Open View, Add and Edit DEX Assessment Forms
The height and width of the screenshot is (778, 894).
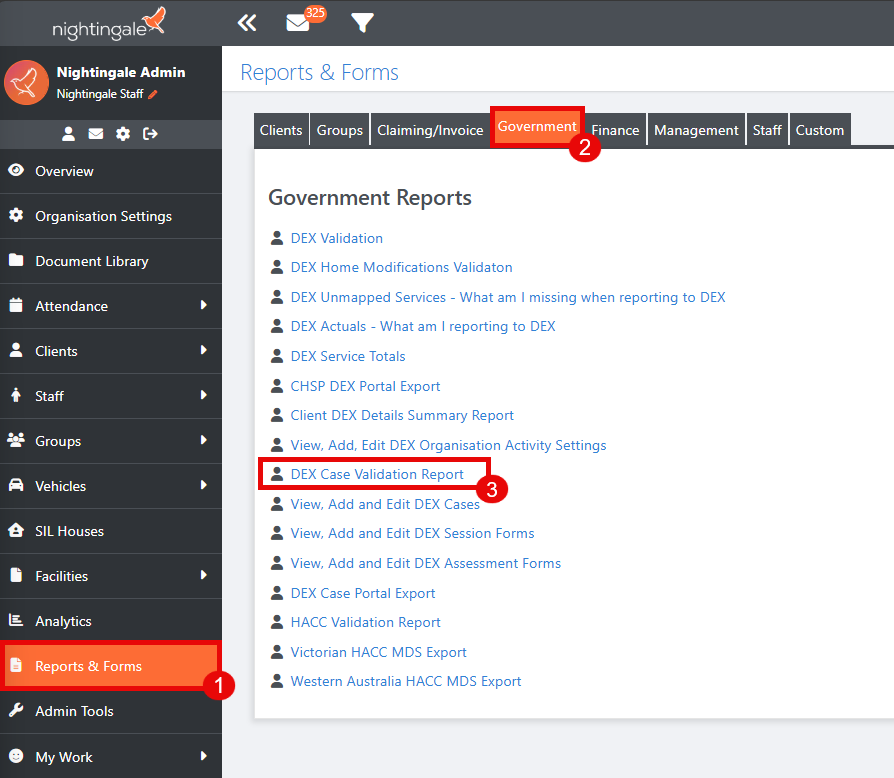426,563
